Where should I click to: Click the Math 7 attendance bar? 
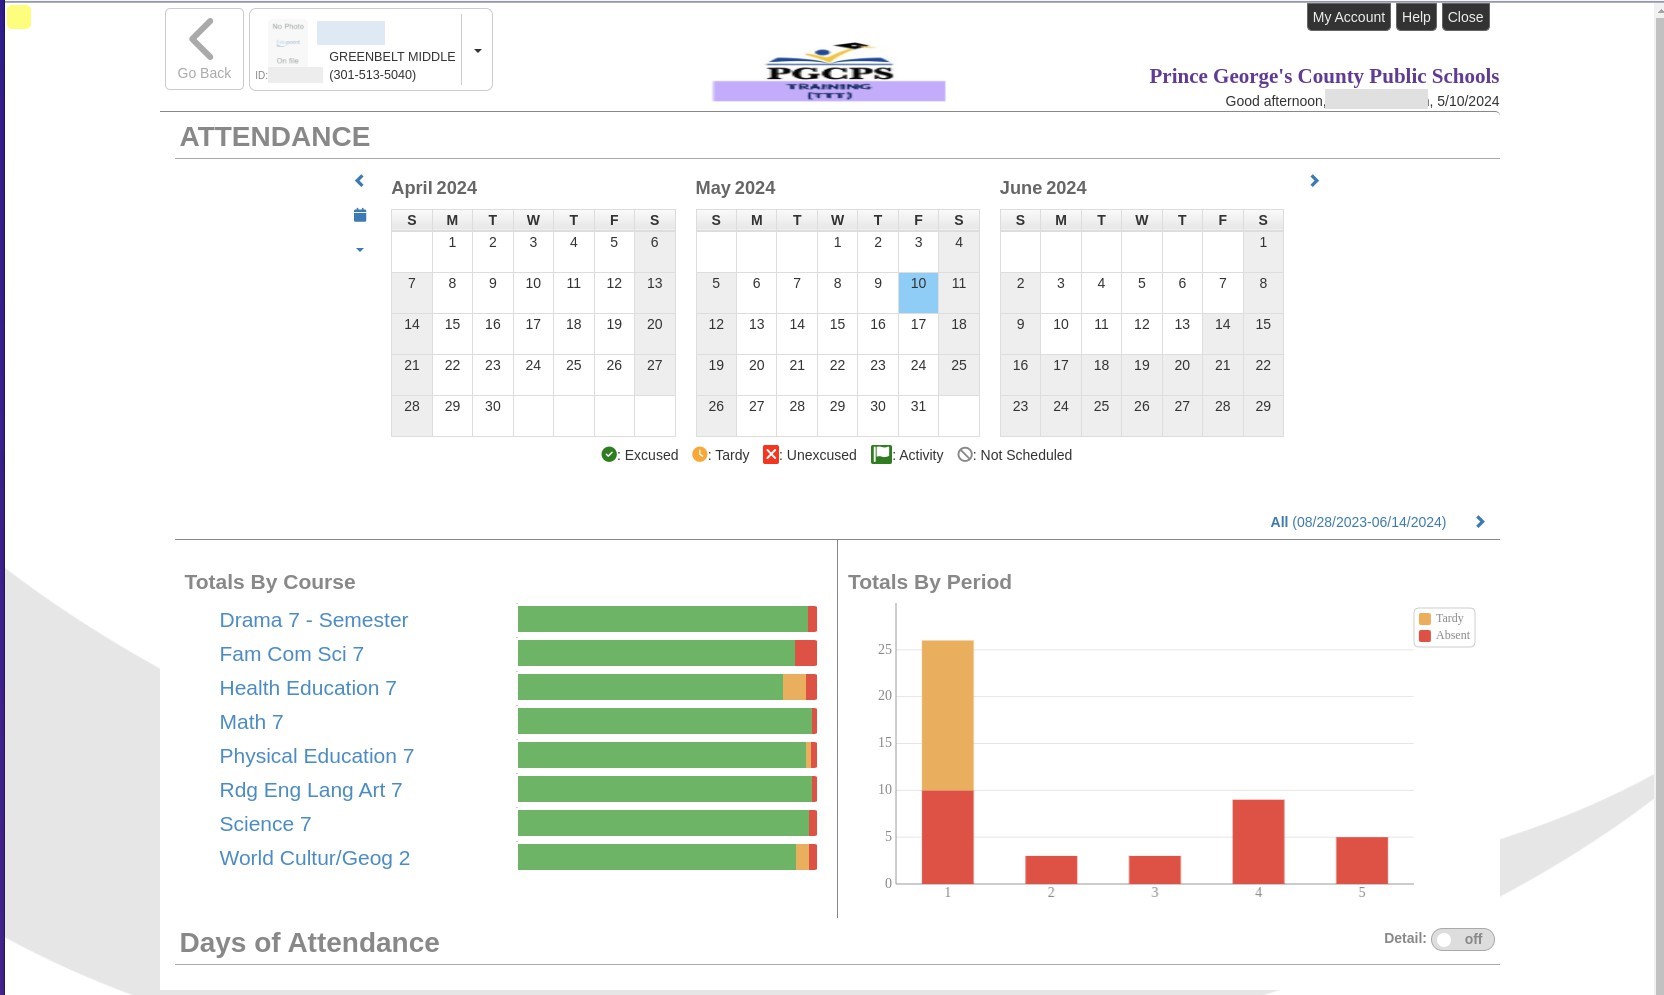(x=666, y=721)
